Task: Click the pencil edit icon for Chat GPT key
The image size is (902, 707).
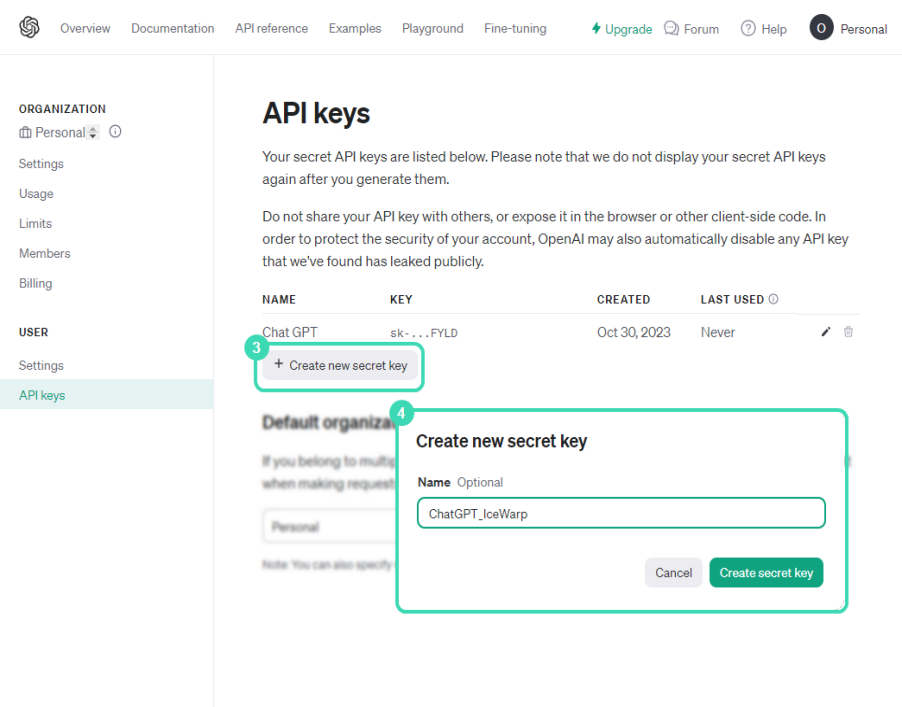Action: (826, 332)
